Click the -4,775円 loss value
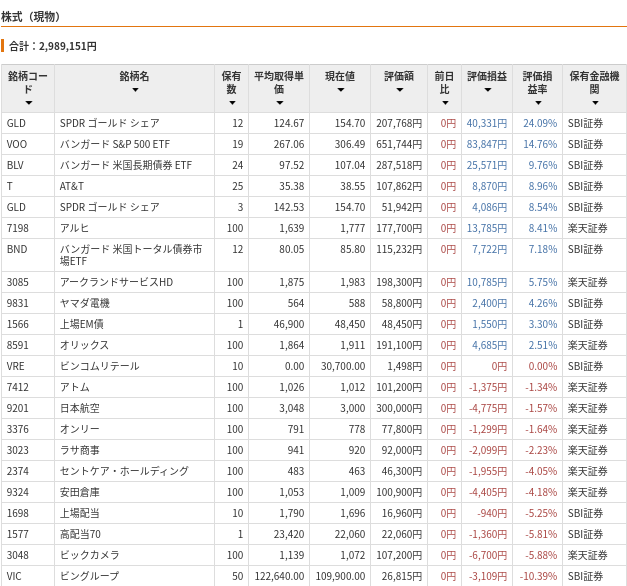The image size is (627, 586). pyautogui.click(x=488, y=408)
